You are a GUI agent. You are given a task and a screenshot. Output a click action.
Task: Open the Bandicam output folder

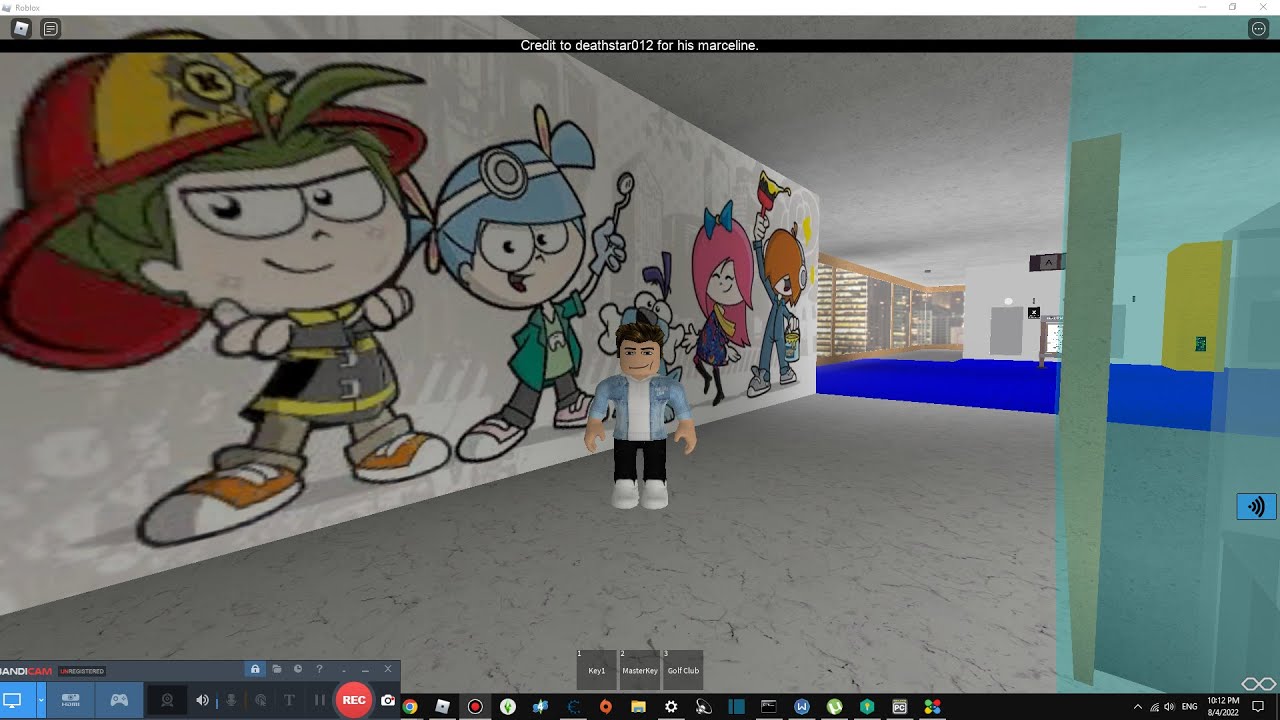click(x=277, y=669)
